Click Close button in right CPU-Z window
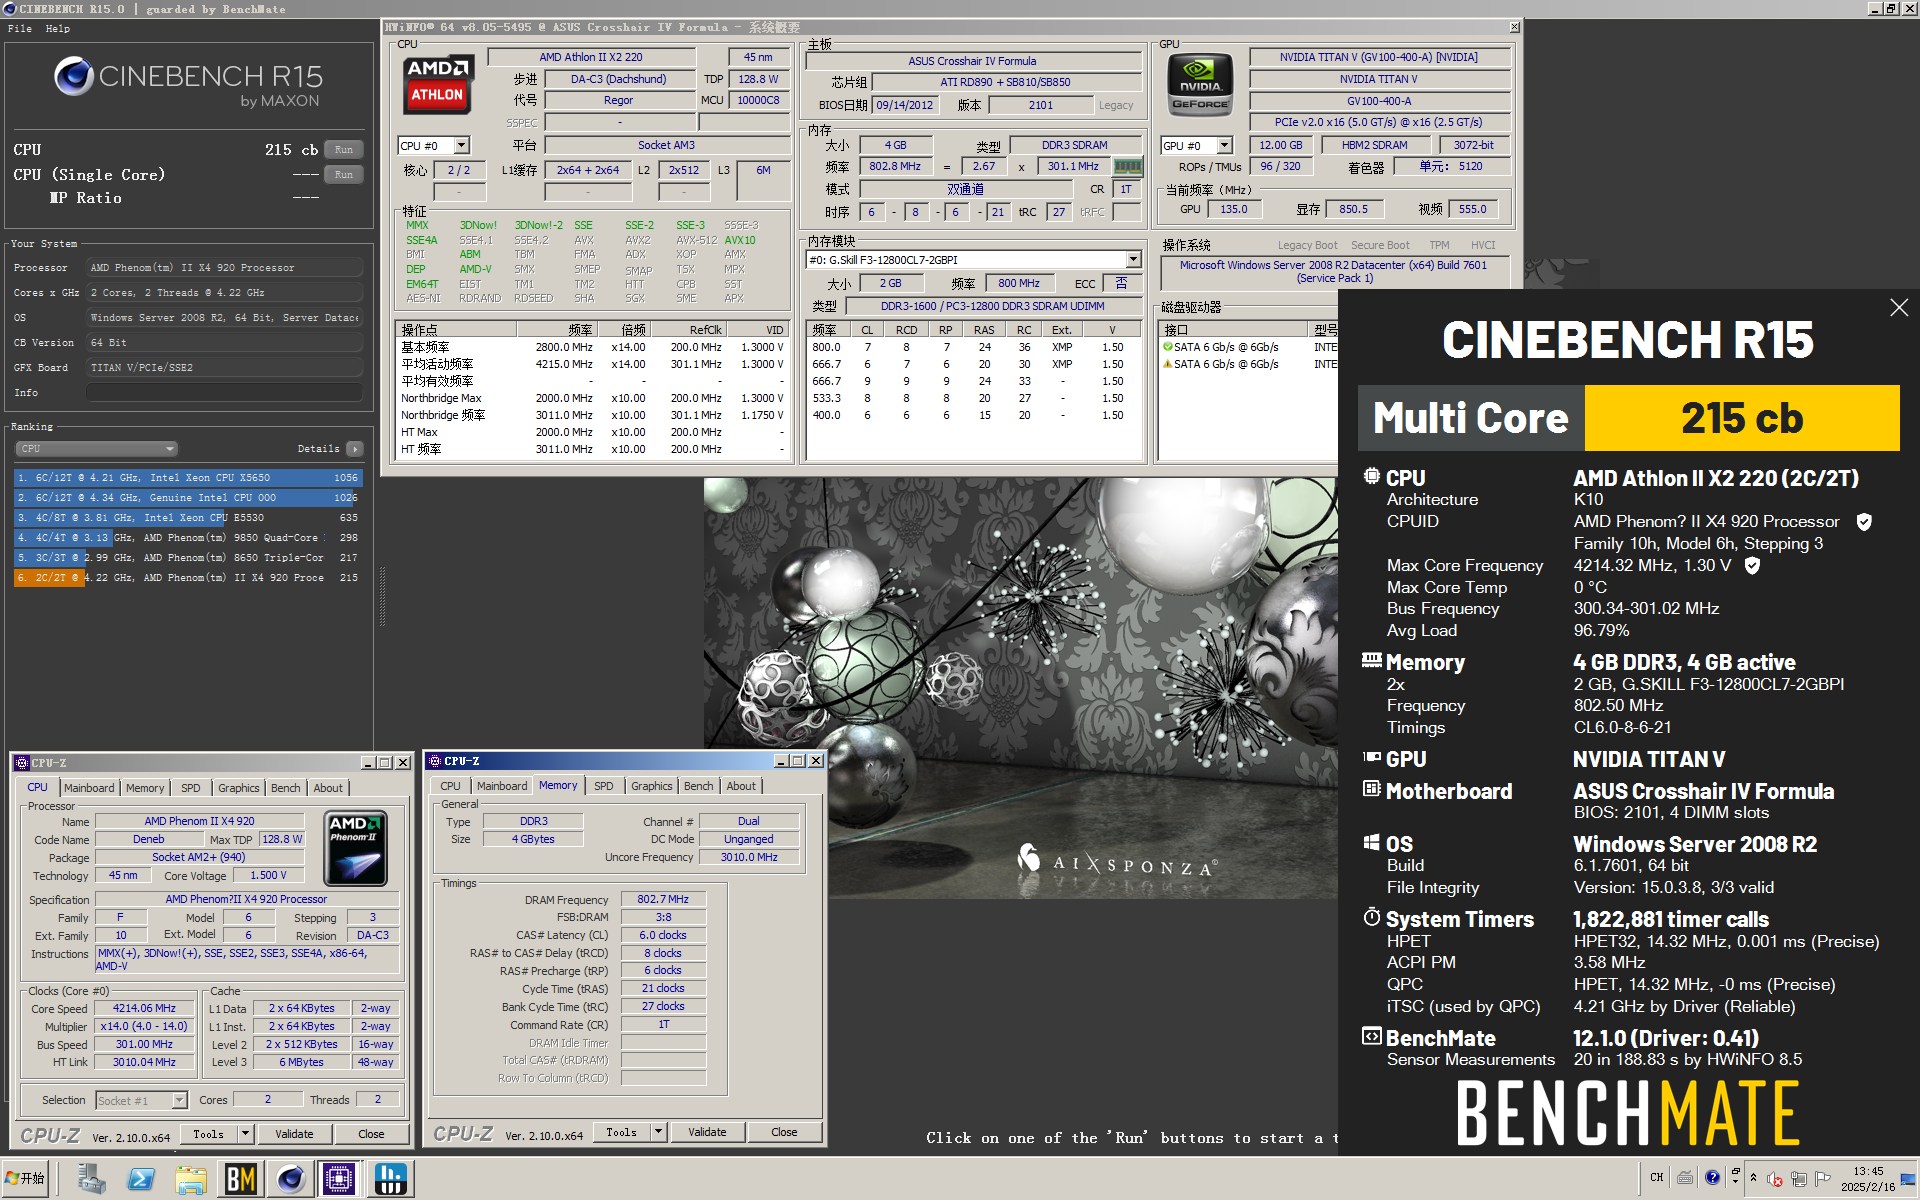The image size is (1920, 1200). [x=784, y=1132]
